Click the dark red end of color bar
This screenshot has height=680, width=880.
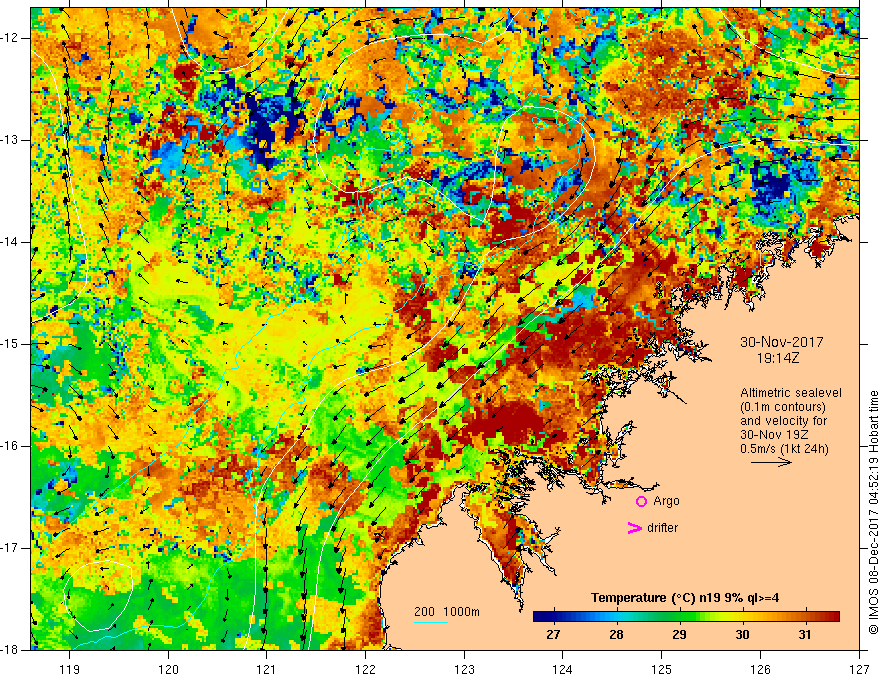point(833,617)
